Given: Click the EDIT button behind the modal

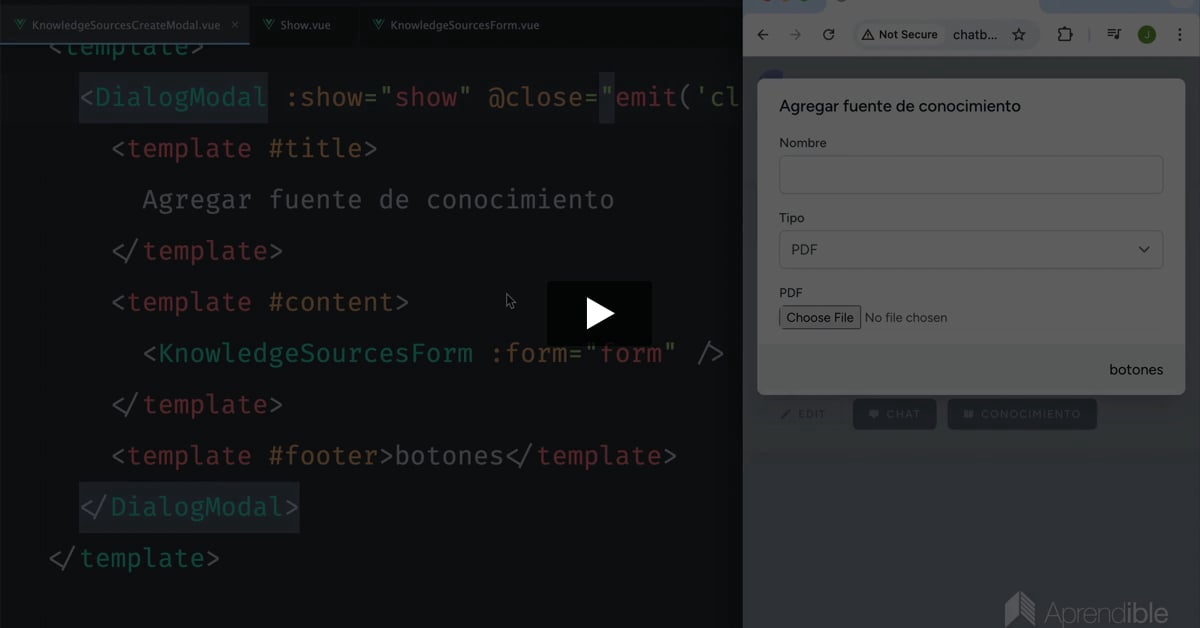Looking at the screenshot, I should tap(804, 414).
